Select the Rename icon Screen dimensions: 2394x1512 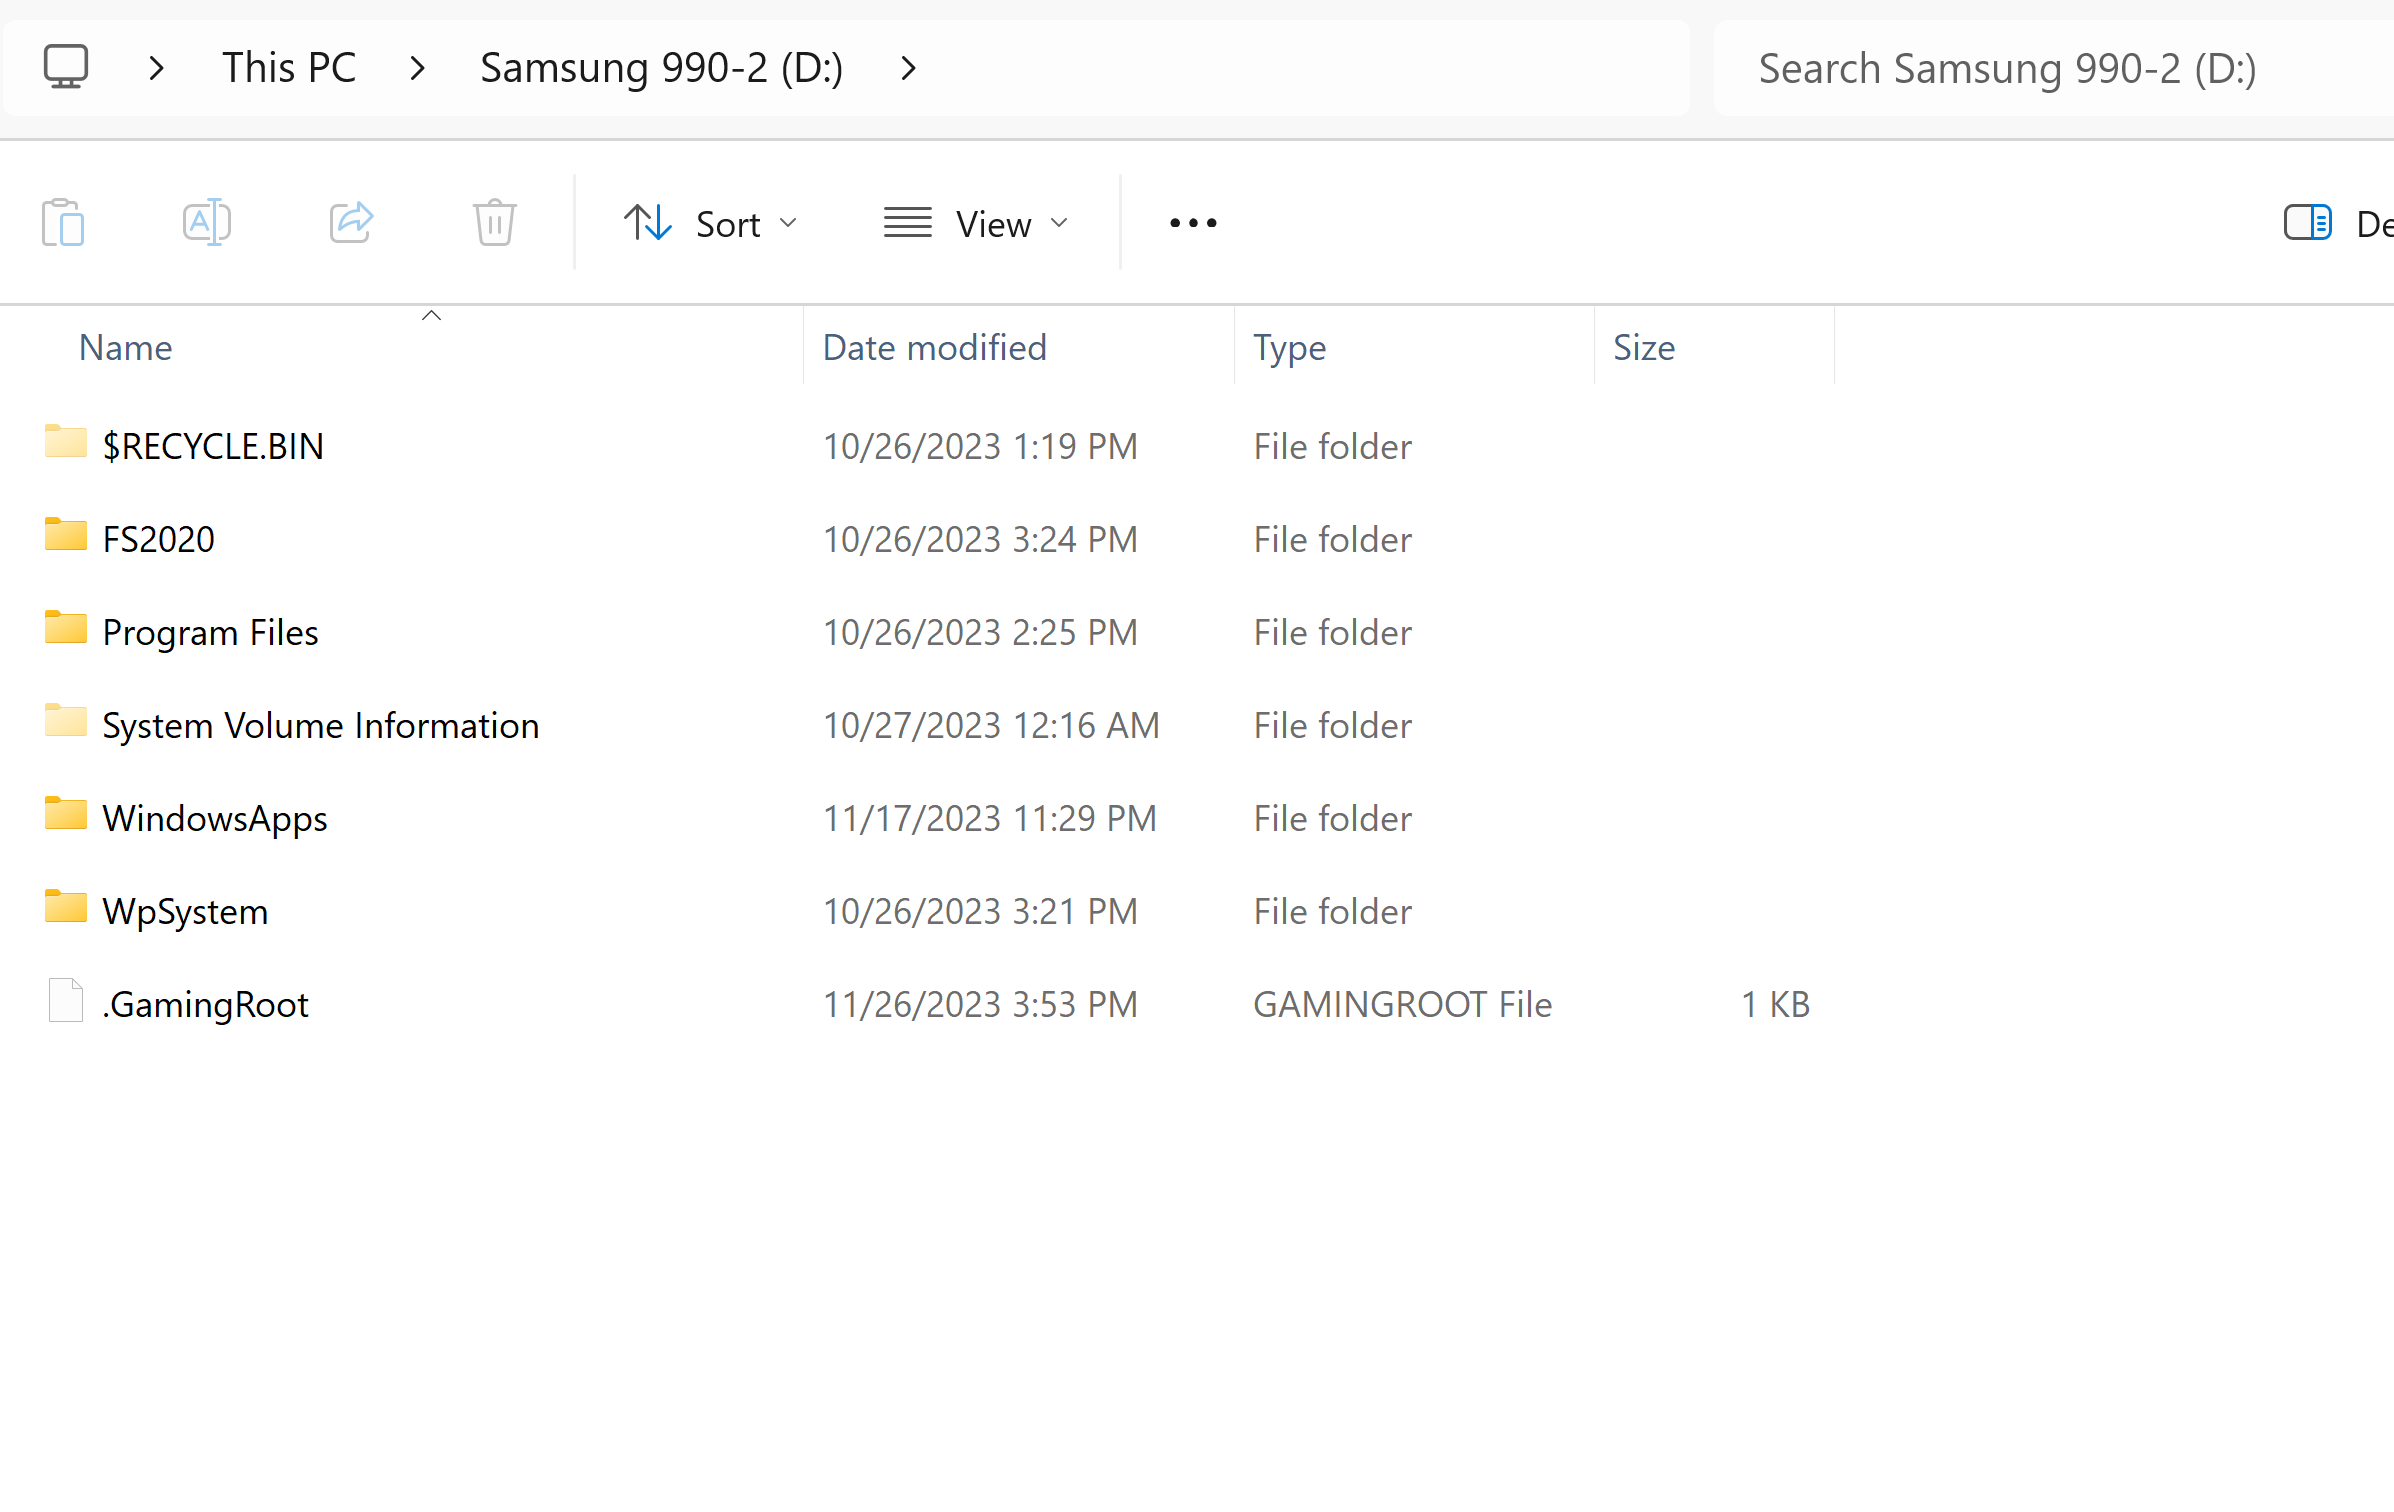(207, 222)
